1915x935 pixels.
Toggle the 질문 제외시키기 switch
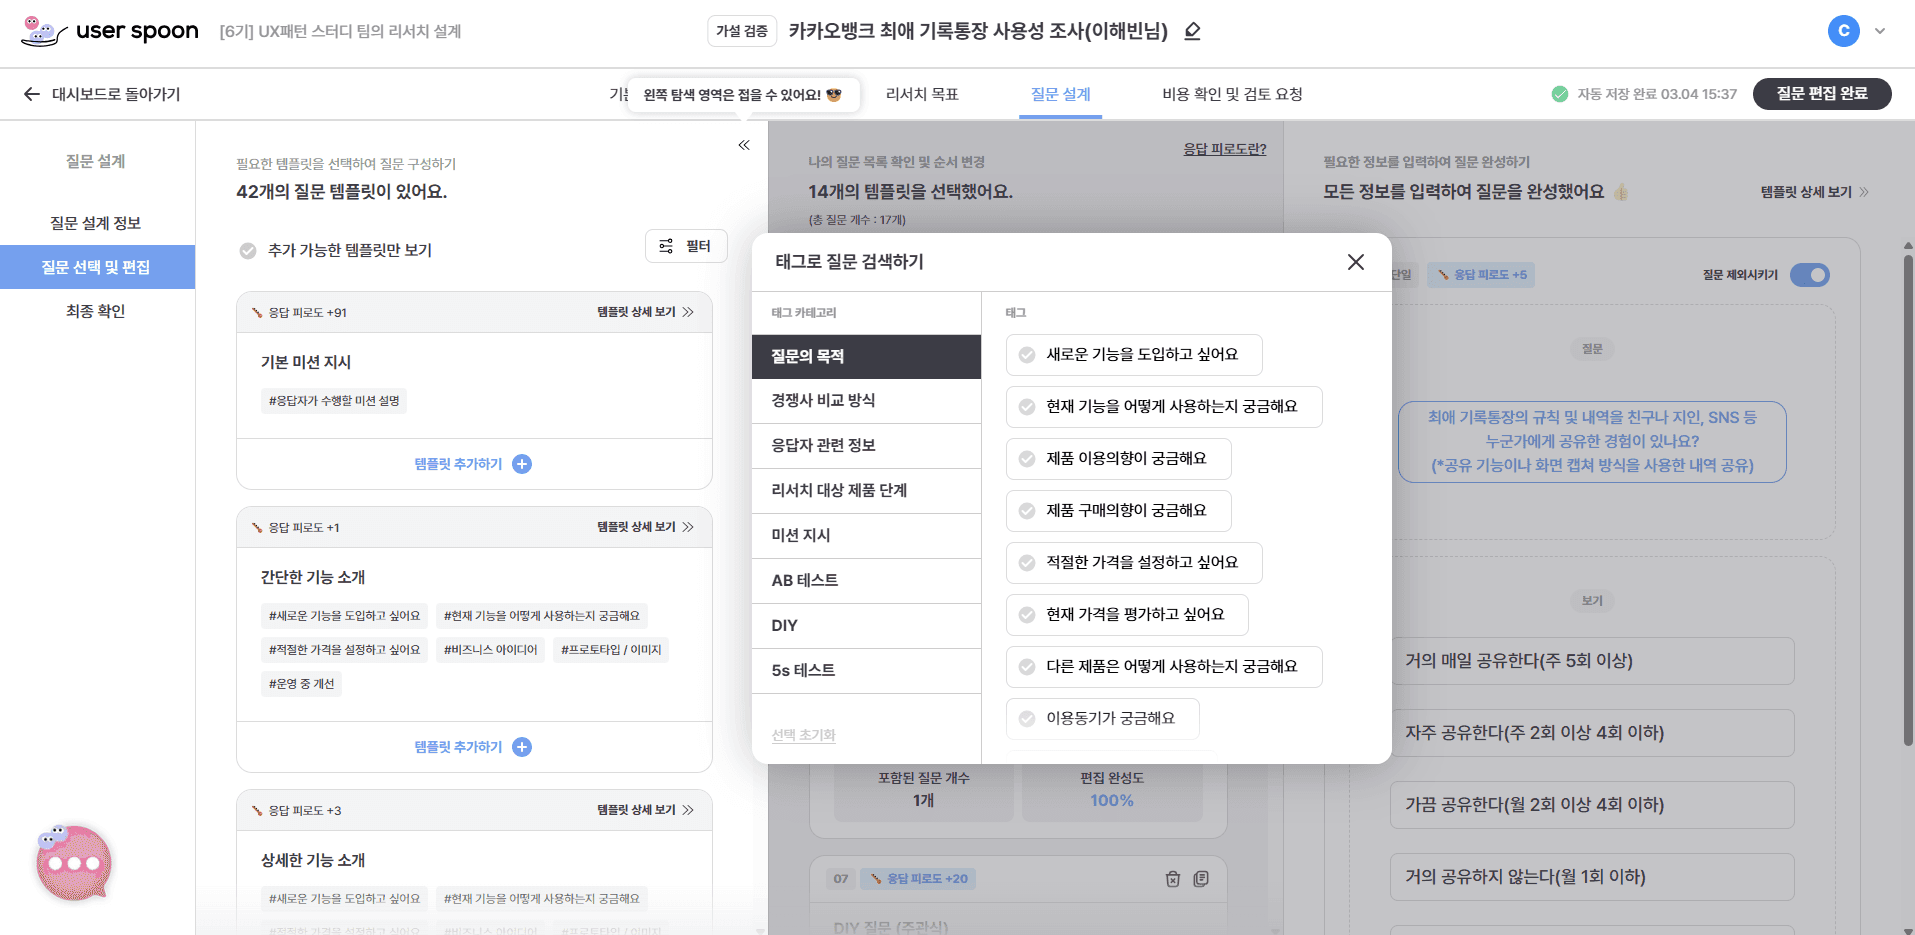1809,275
